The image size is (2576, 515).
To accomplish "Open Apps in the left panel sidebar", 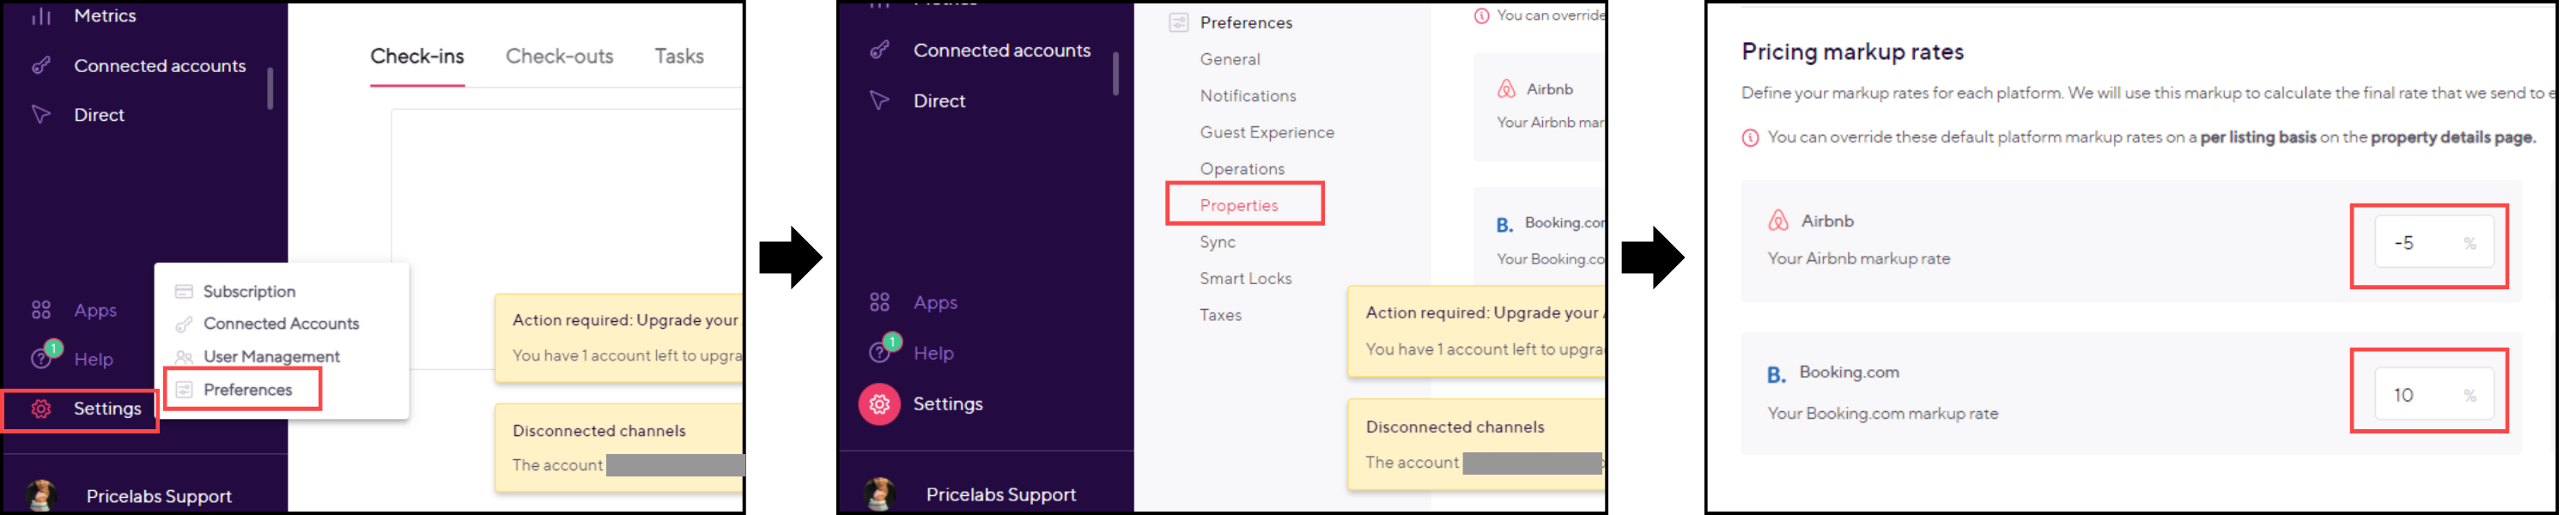I will (x=95, y=310).
